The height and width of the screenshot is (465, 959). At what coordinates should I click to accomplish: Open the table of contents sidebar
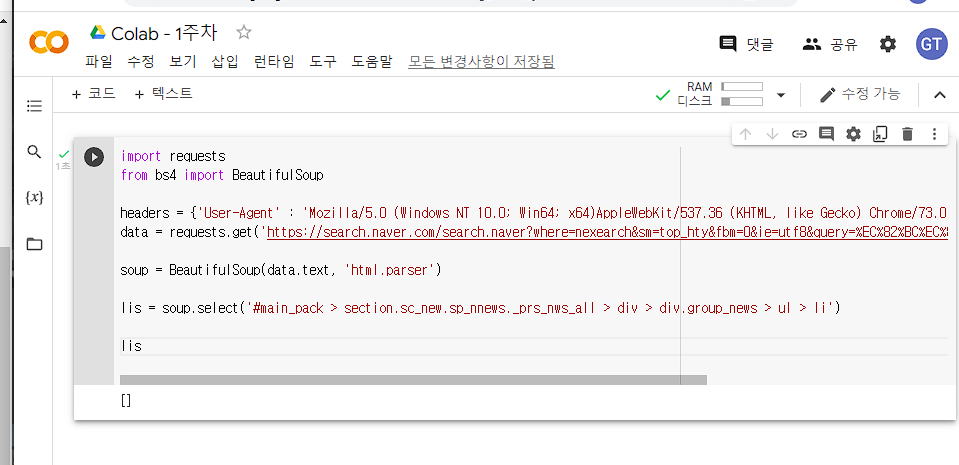(x=34, y=106)
